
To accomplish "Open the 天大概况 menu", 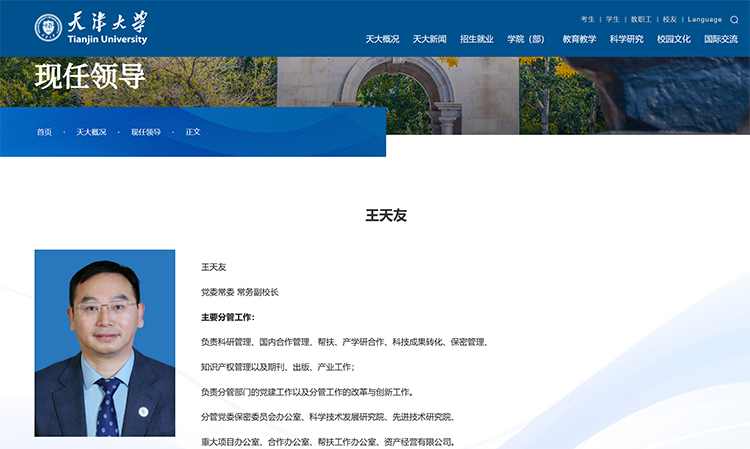I will coord(382,39).
